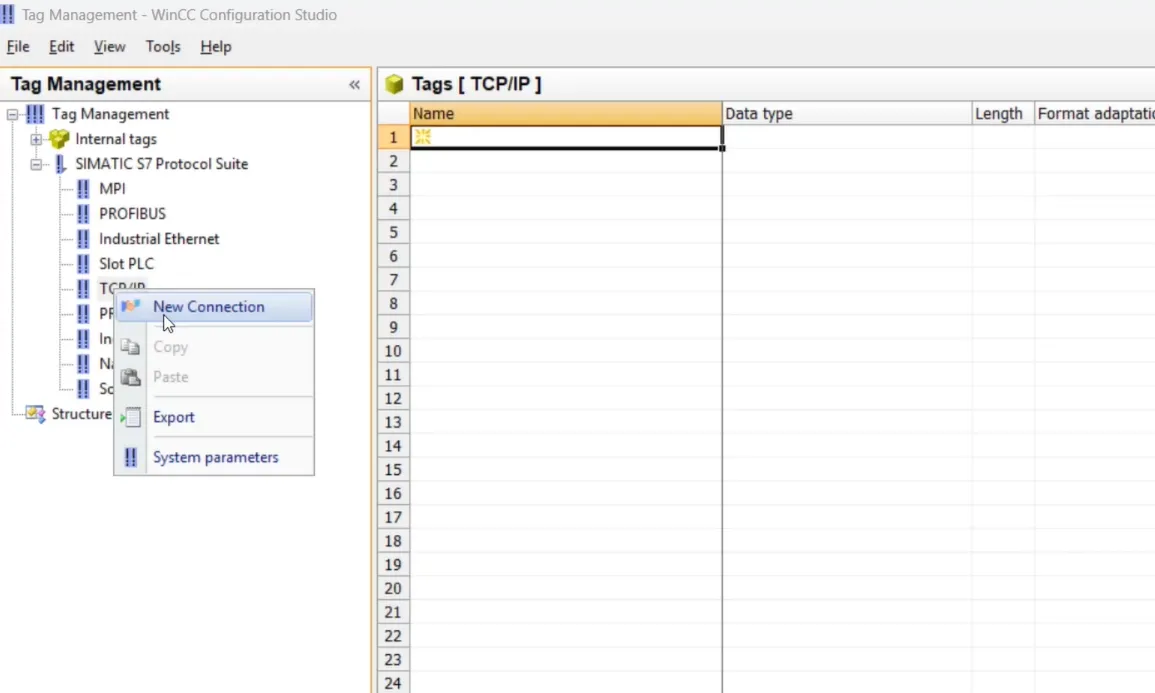Click the Export icon in context menu
The width and height of the screenshot is (1155, 693).
131,418
